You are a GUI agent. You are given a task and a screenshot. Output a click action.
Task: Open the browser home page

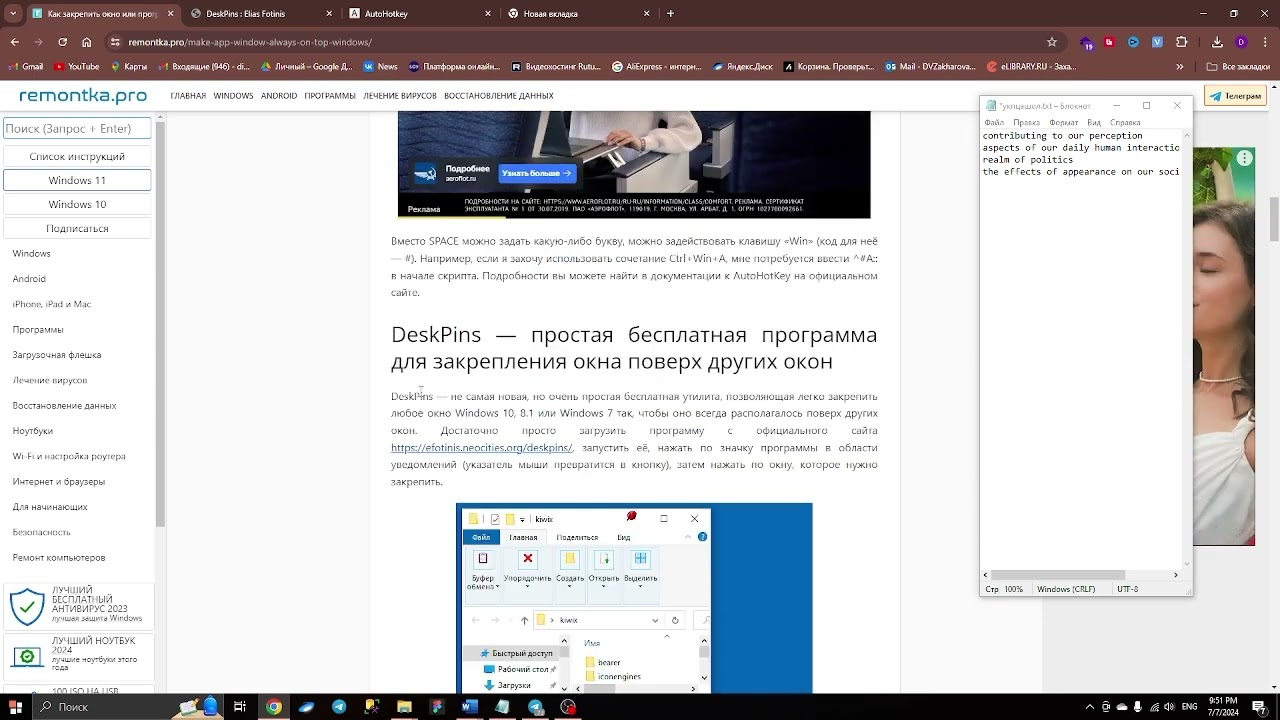(87, 42)
